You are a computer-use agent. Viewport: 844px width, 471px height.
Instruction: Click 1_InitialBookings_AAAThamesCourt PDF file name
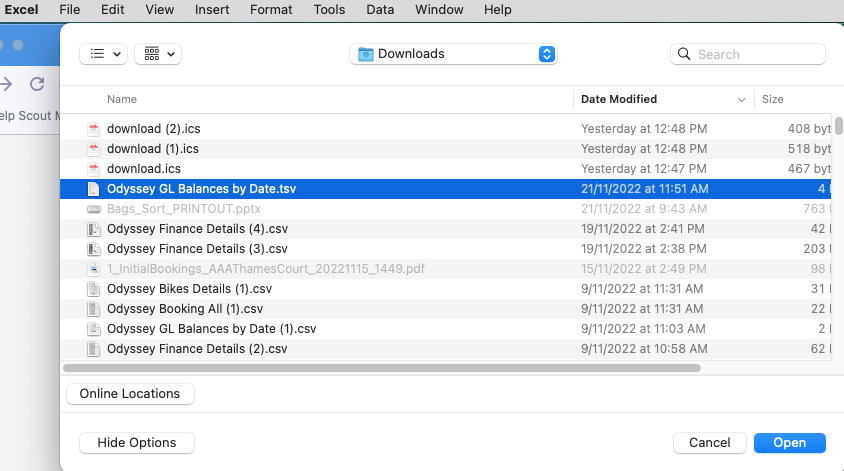click(266, 269)
